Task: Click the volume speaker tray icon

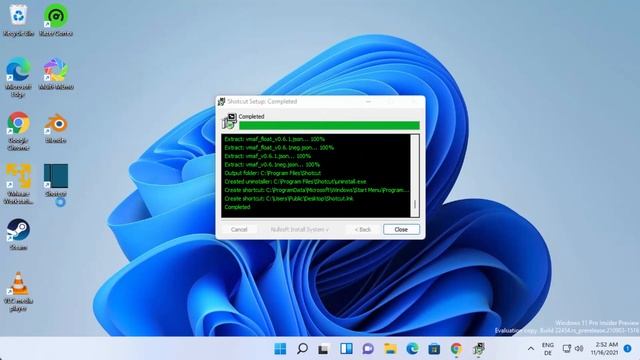Action: pyautogui.click(x=579, y=349)
